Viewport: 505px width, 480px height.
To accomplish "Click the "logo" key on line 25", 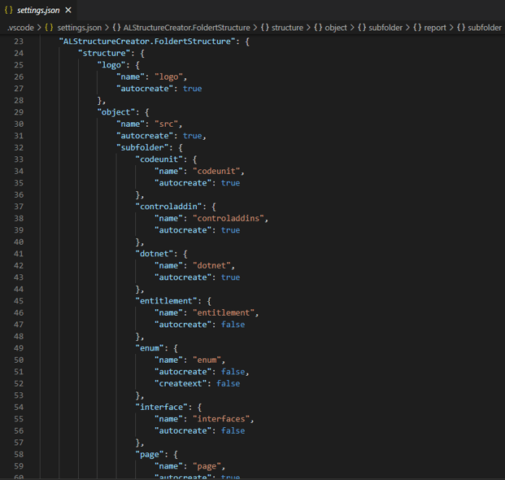I will pos(111,65).
